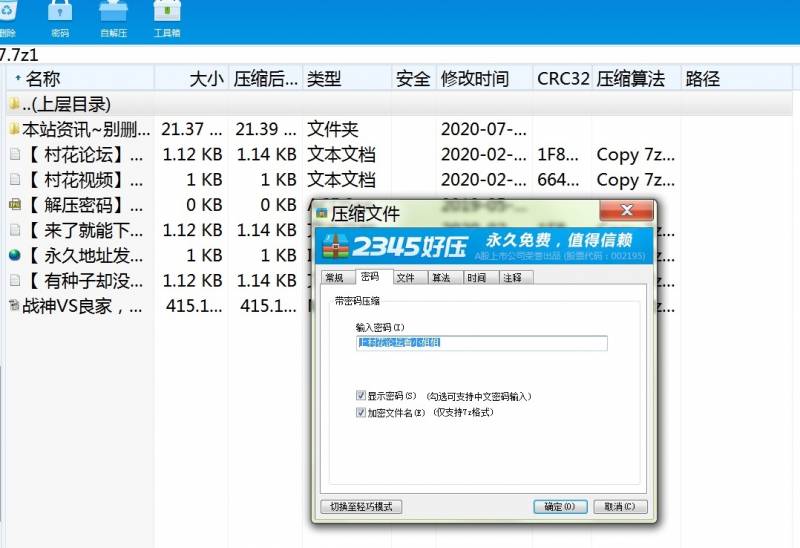The height and width of the screenshot is (548, 800).
Task: Select the 【来了就能下... file name
Action: 84,230
